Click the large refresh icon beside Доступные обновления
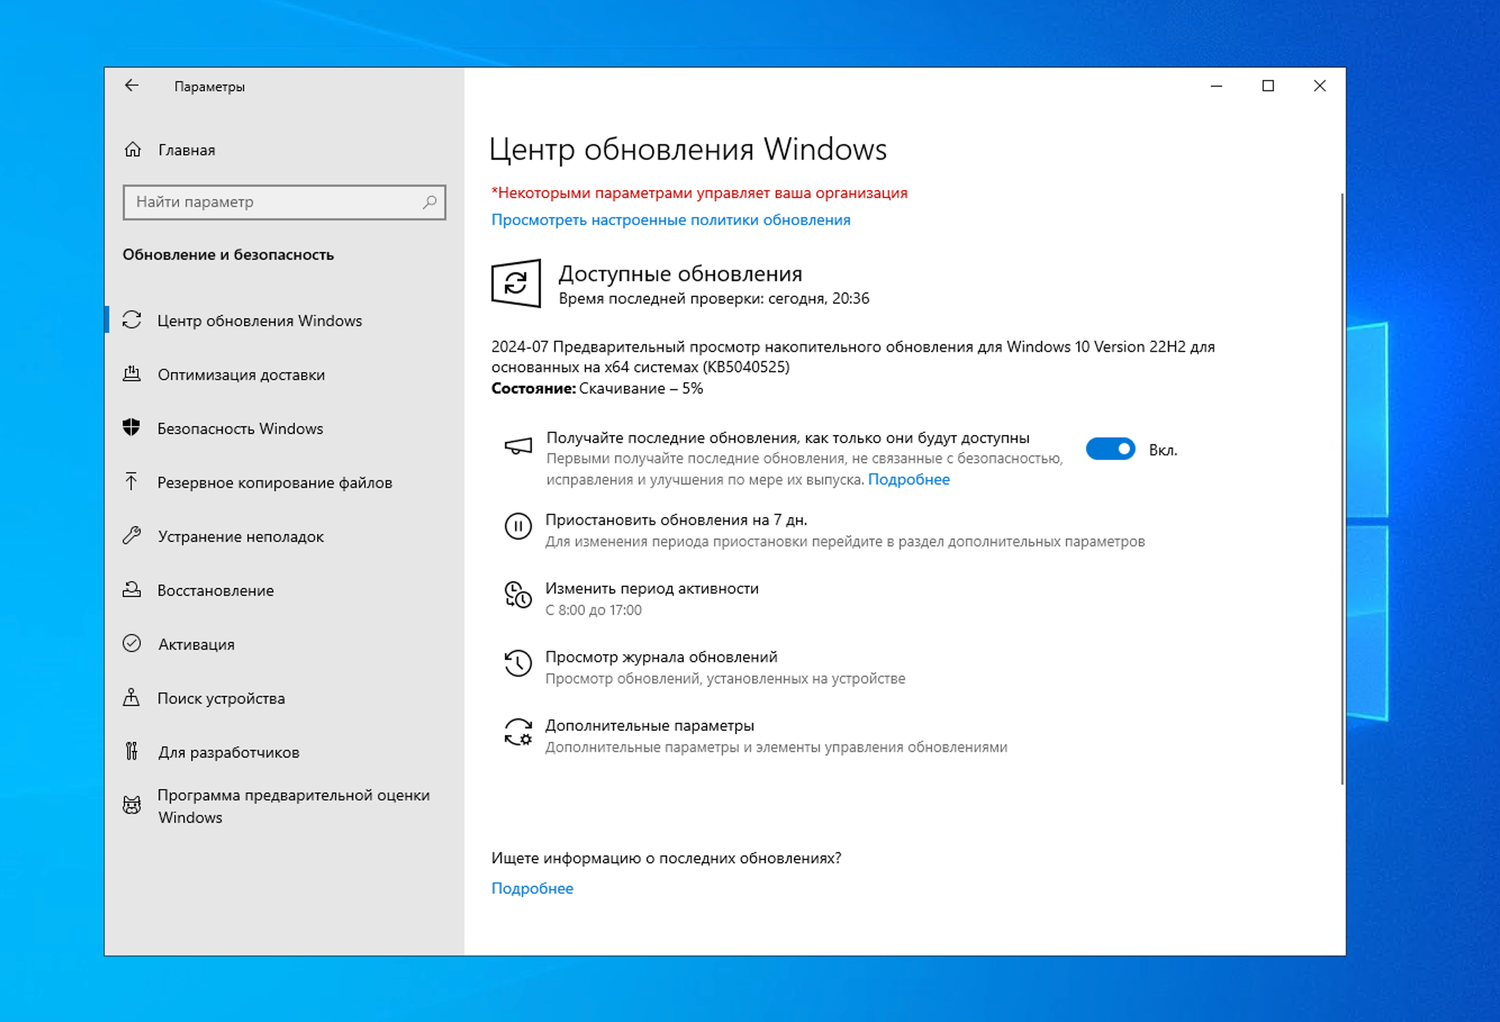Viewport: 1500px width, 1022px height. tap(516, 284)
